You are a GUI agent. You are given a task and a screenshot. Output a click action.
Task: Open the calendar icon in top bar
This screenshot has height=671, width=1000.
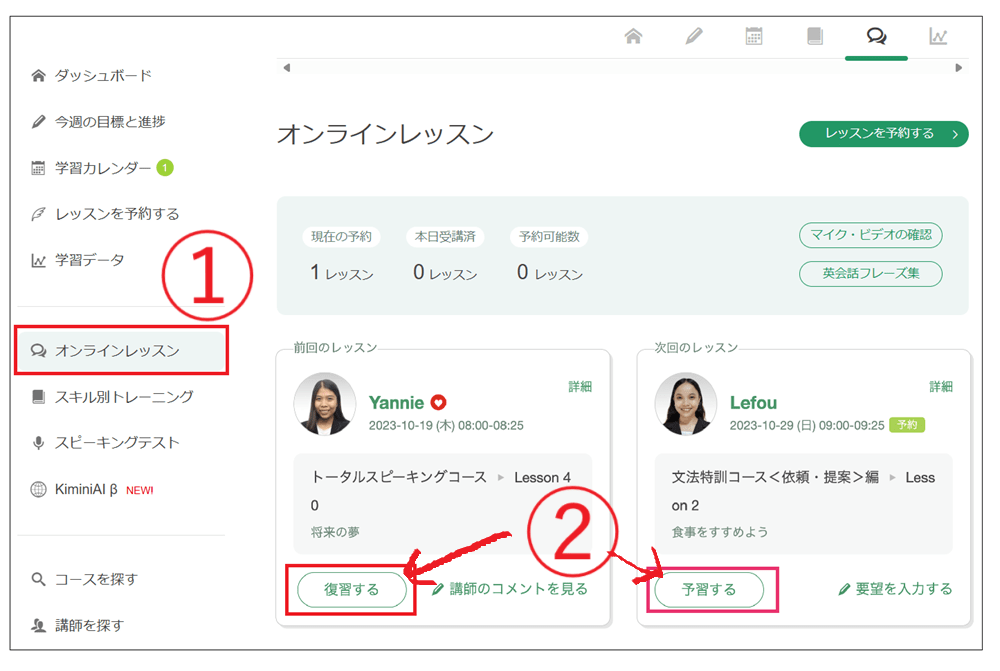pyautogui.click(x=754, y=36)
